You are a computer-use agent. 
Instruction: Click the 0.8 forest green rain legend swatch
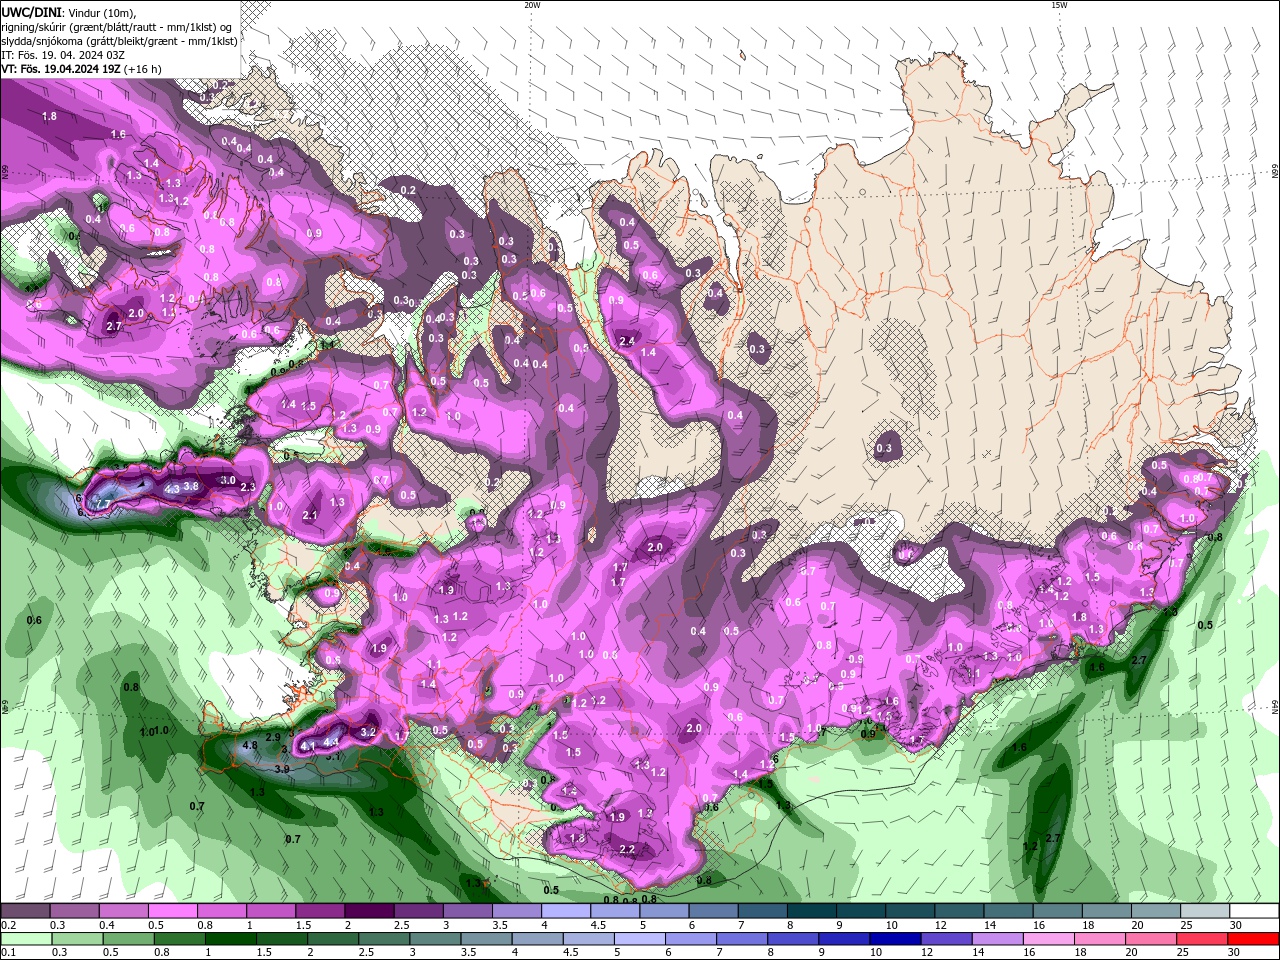pyautogui.click(x=179, y=939)
